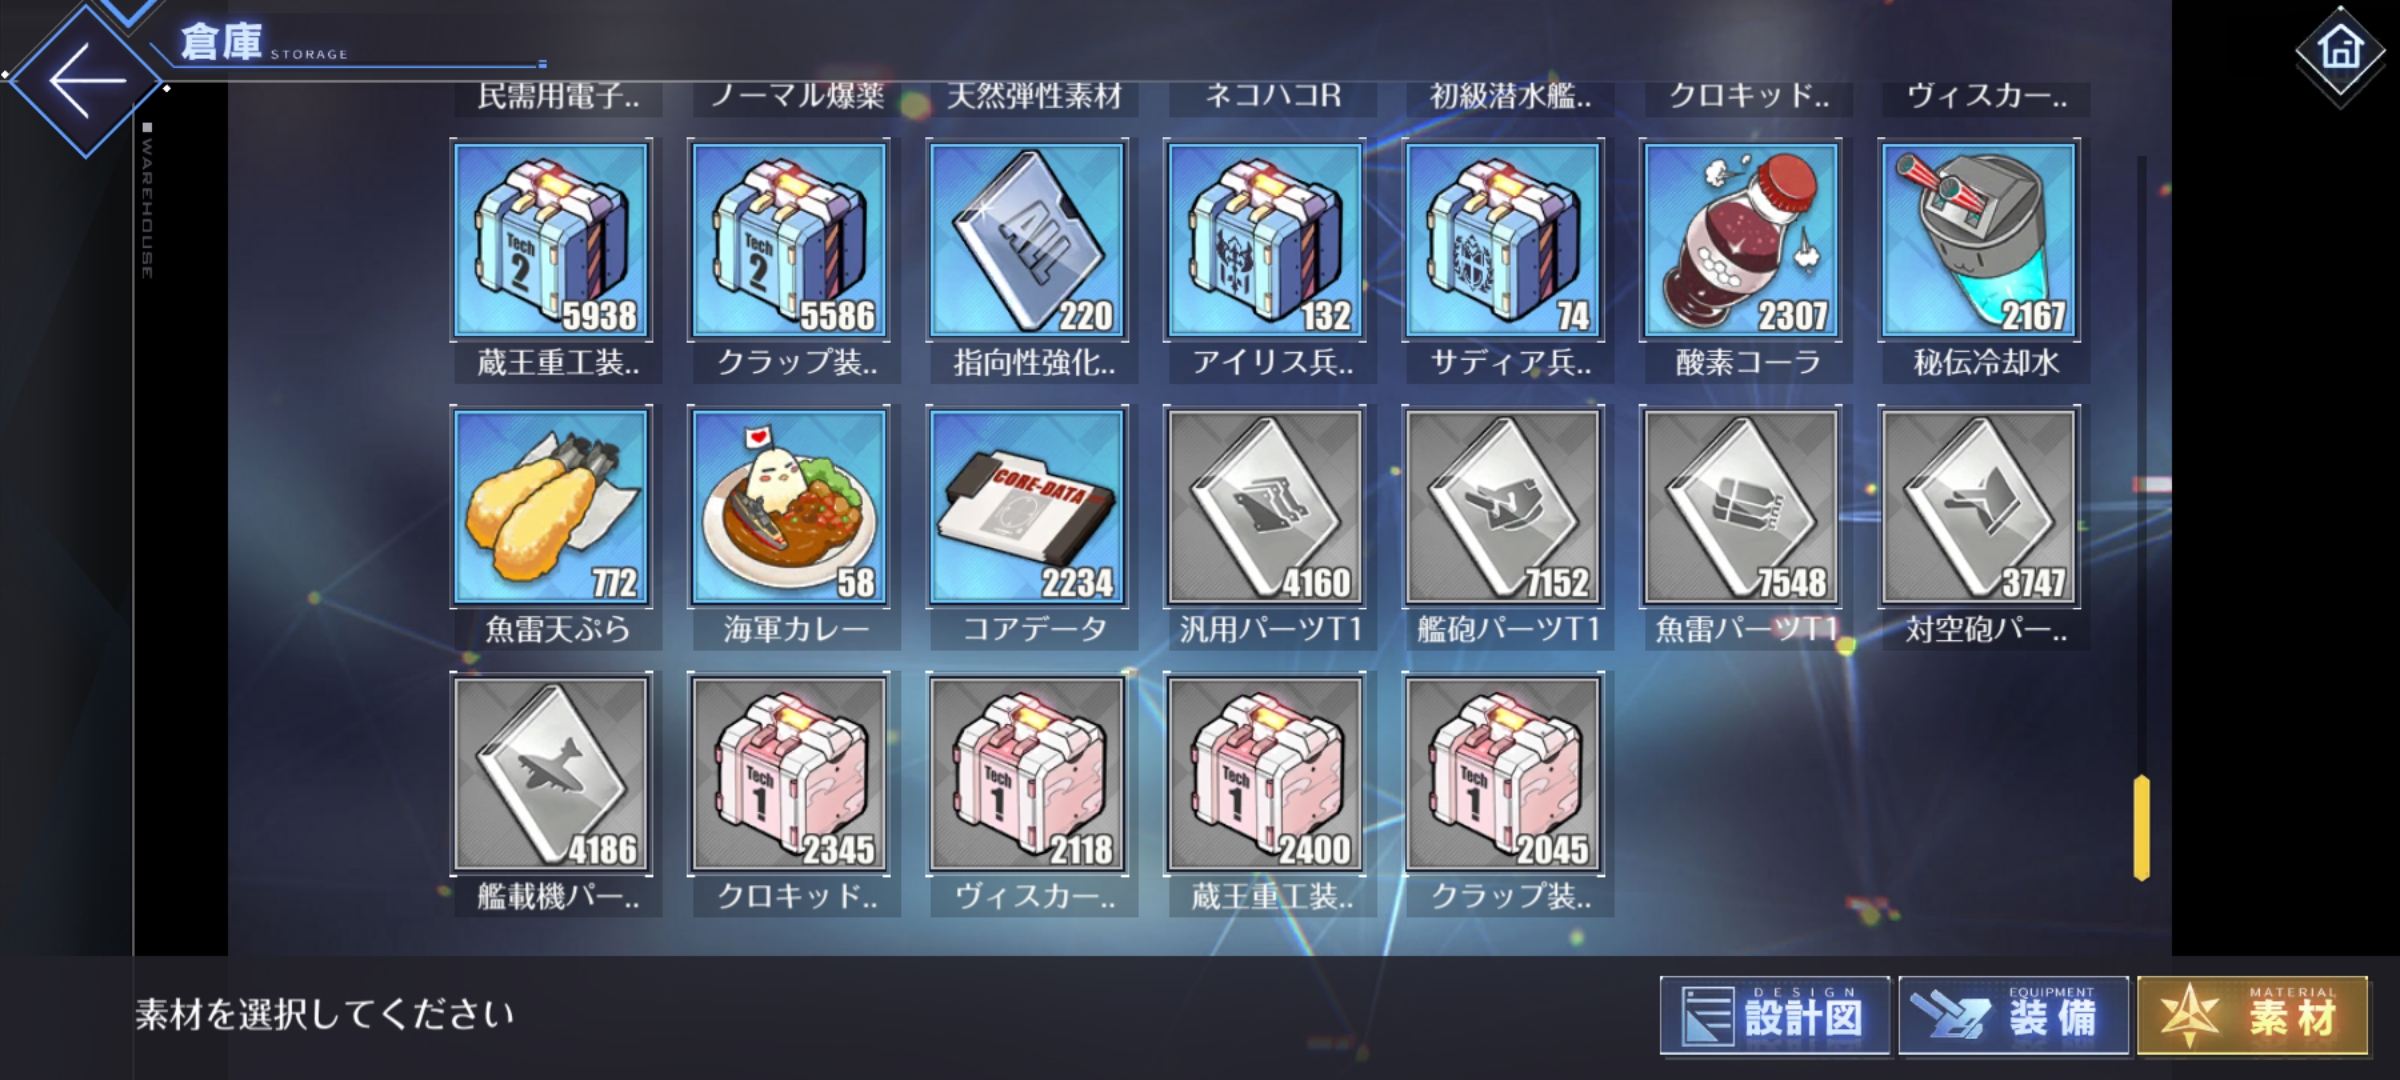The width and height of the screenshot is (2400, 1080).
Task: Select サディア兵装 tech box item
Action: click(x=1503, y=240)
